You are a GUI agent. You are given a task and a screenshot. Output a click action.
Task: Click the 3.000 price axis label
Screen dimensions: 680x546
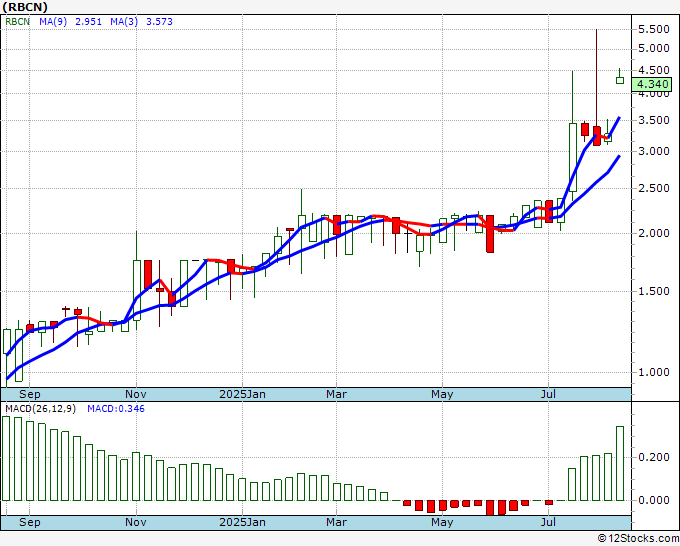[654, 151]
